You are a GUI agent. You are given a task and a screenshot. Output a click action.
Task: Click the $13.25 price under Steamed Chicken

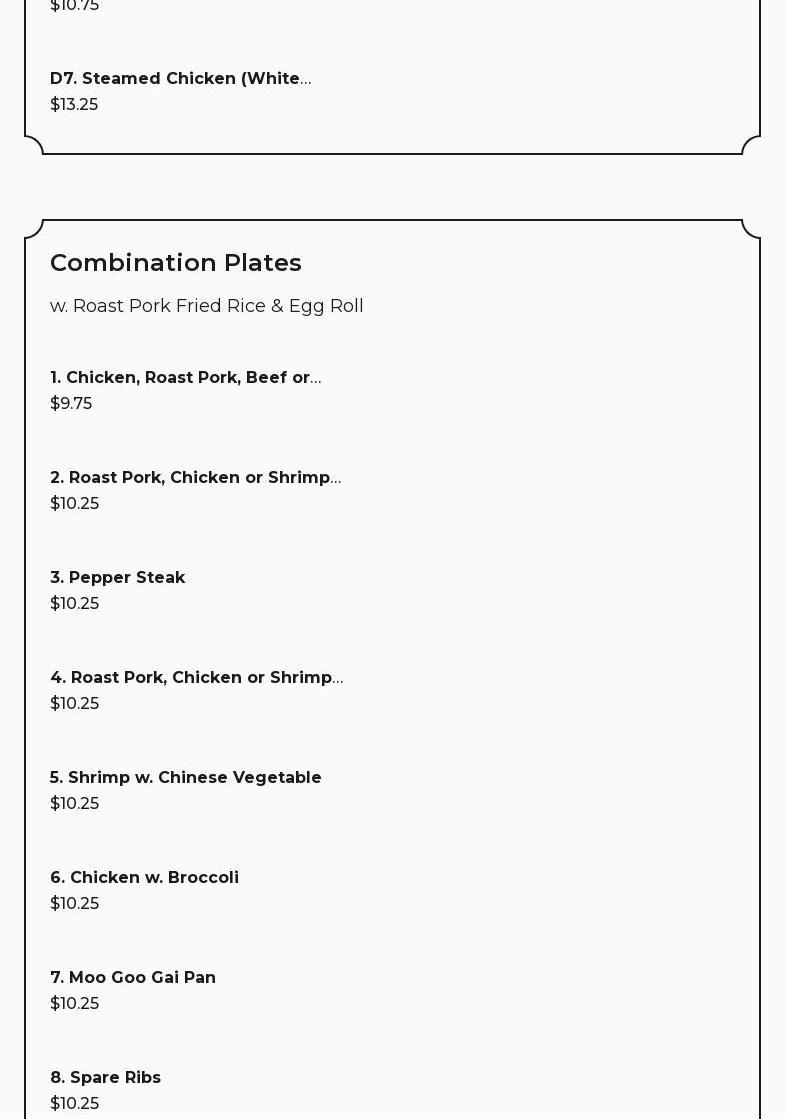(x=74, y=104)
